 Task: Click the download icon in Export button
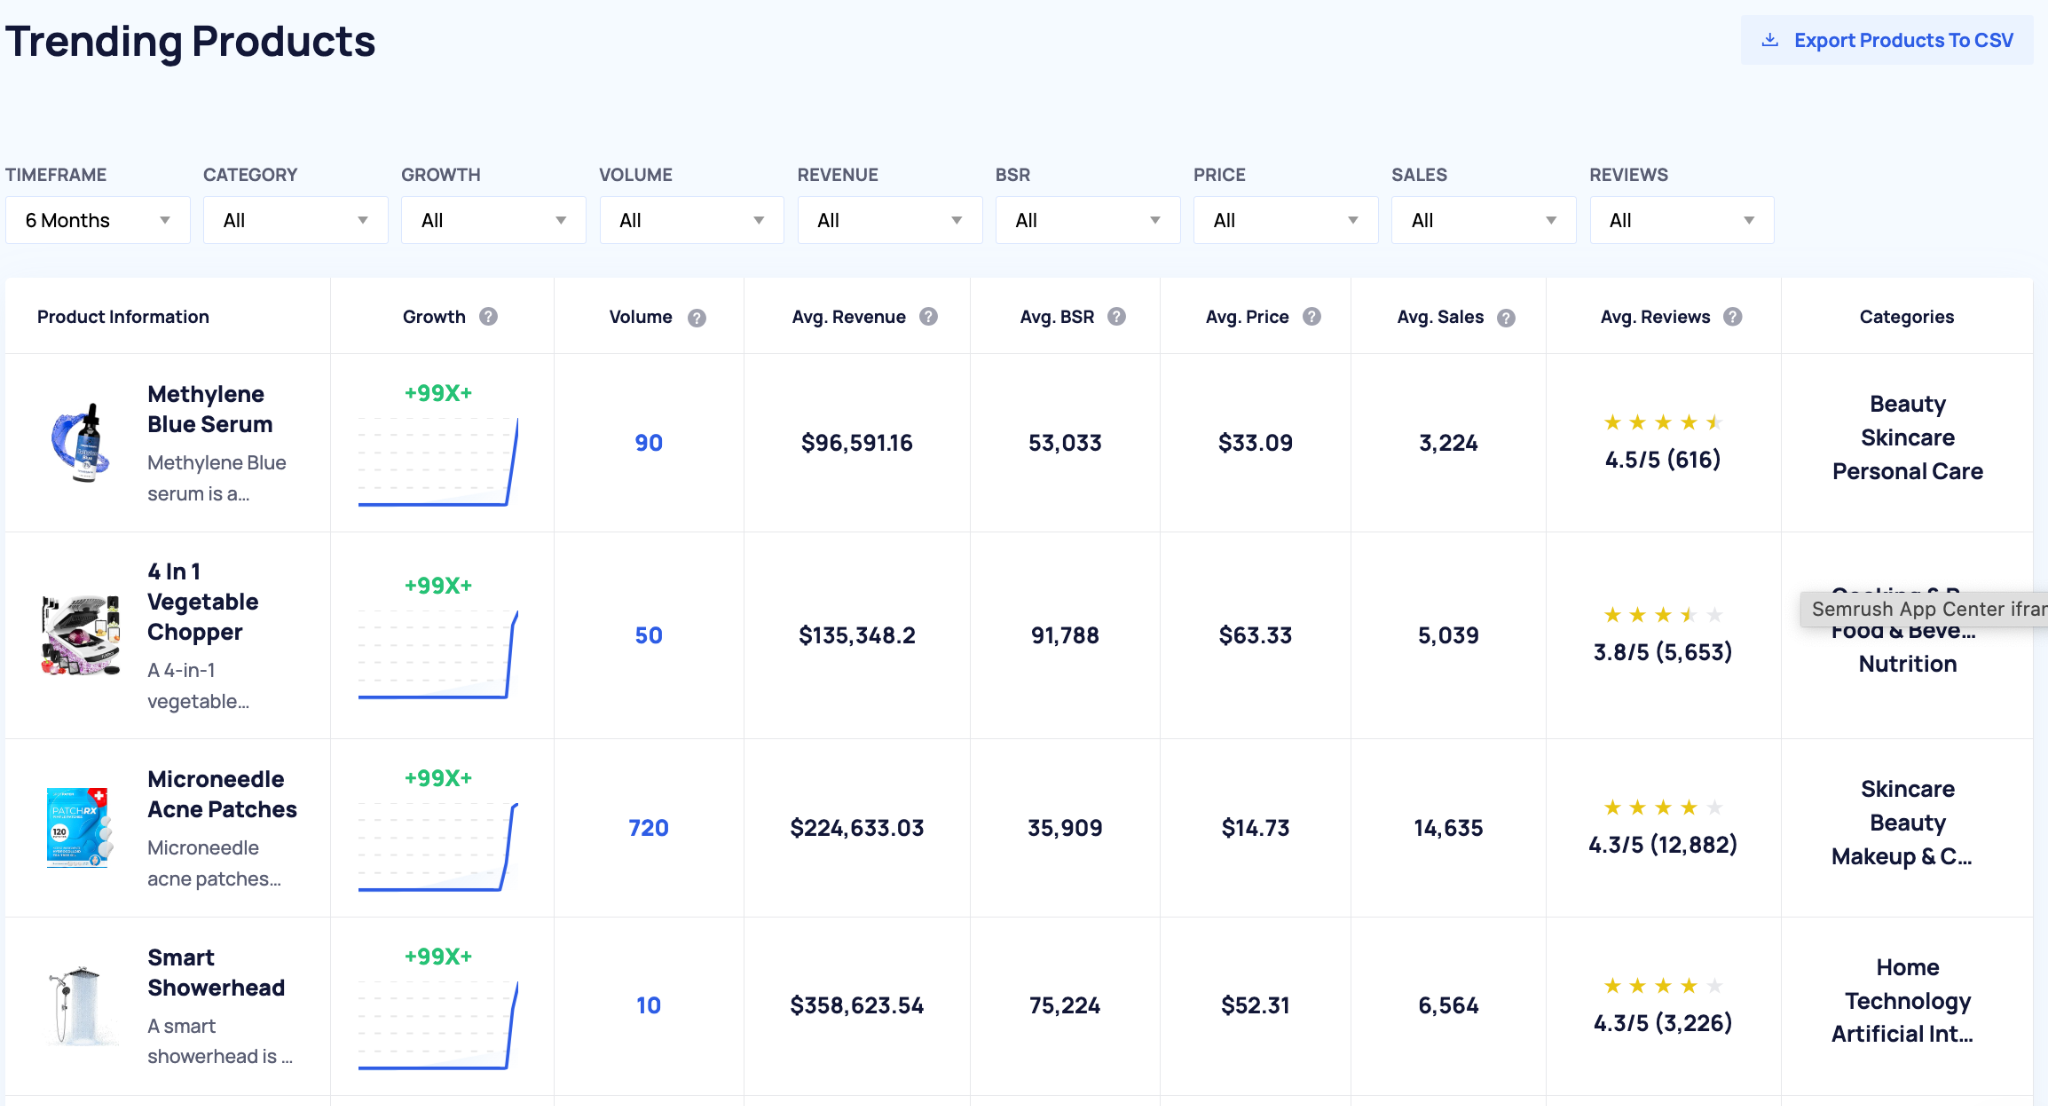pos(1770,40)
